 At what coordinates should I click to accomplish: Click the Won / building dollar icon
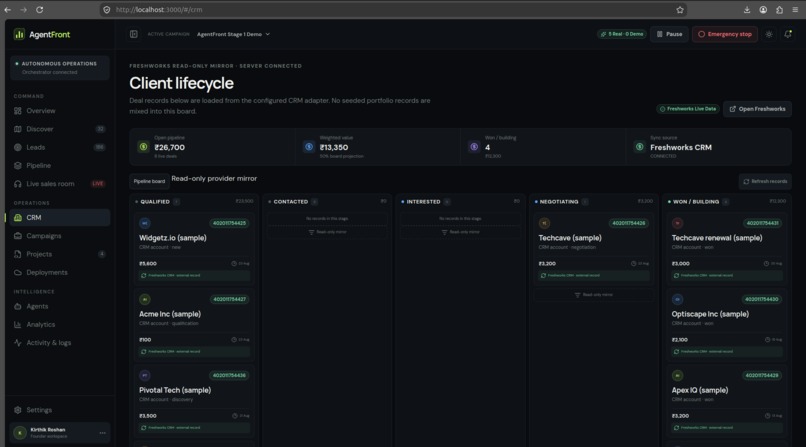point(474,147)
